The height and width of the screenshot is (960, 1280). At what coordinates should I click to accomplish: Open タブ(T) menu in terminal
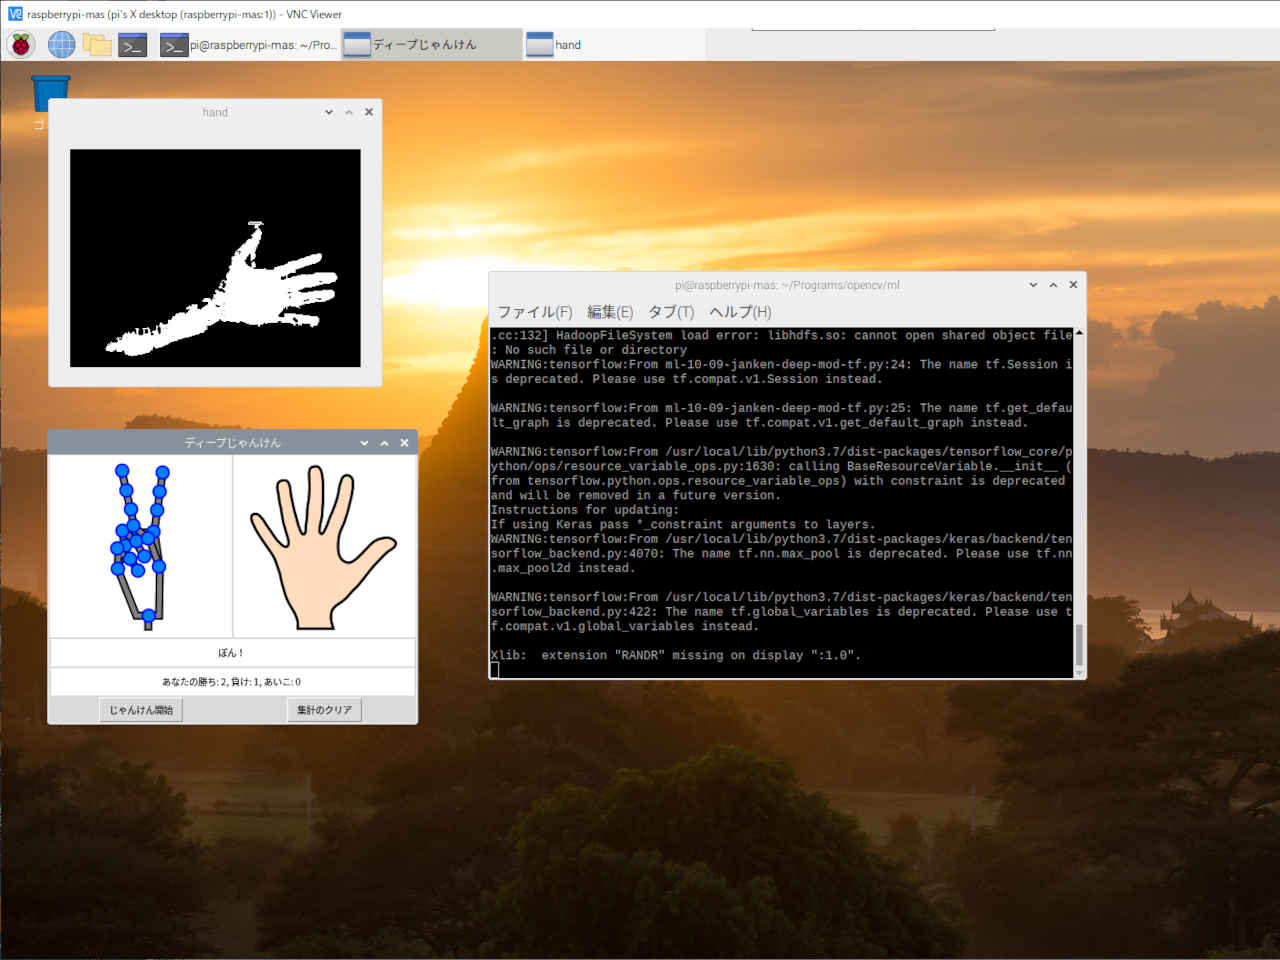click(x=671, y=312)
